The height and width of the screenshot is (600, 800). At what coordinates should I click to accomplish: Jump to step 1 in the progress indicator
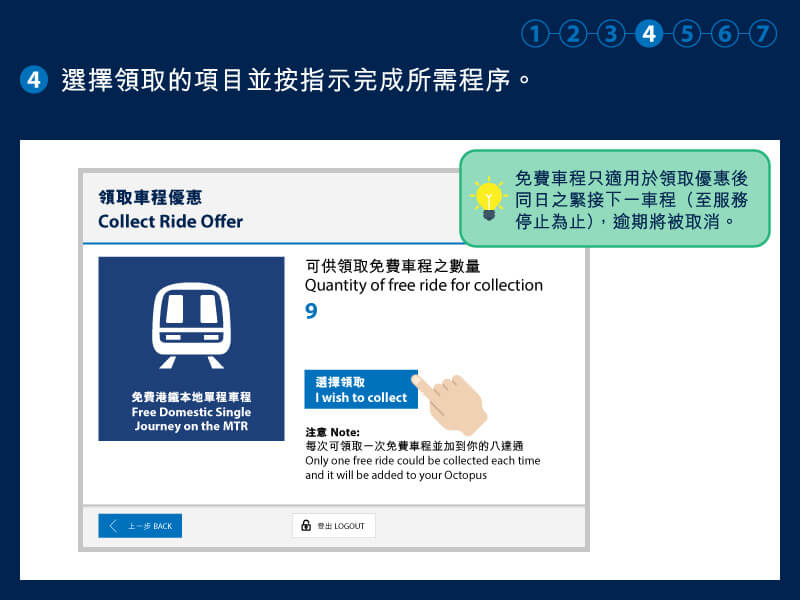click(x=535, y=34)
